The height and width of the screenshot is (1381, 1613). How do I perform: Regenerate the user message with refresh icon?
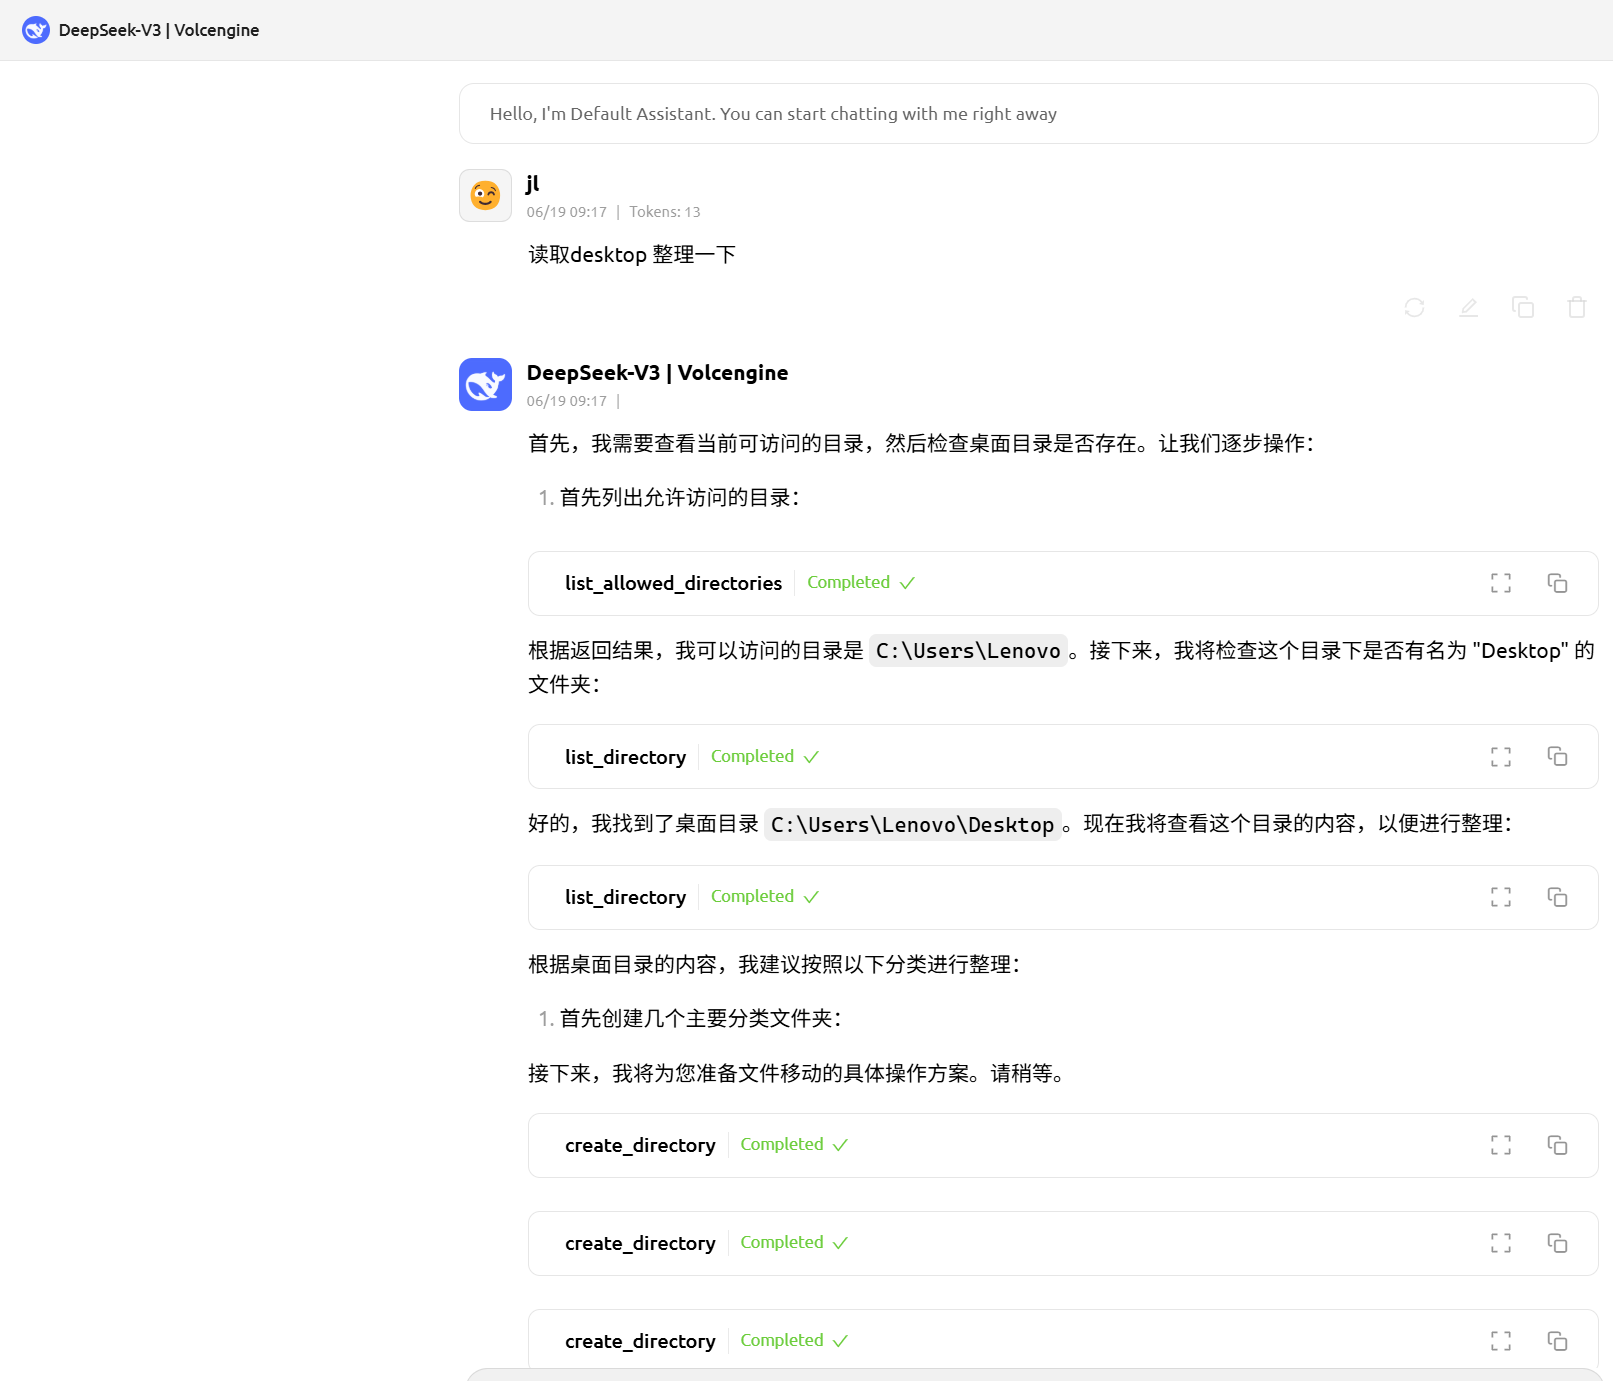1414,307
